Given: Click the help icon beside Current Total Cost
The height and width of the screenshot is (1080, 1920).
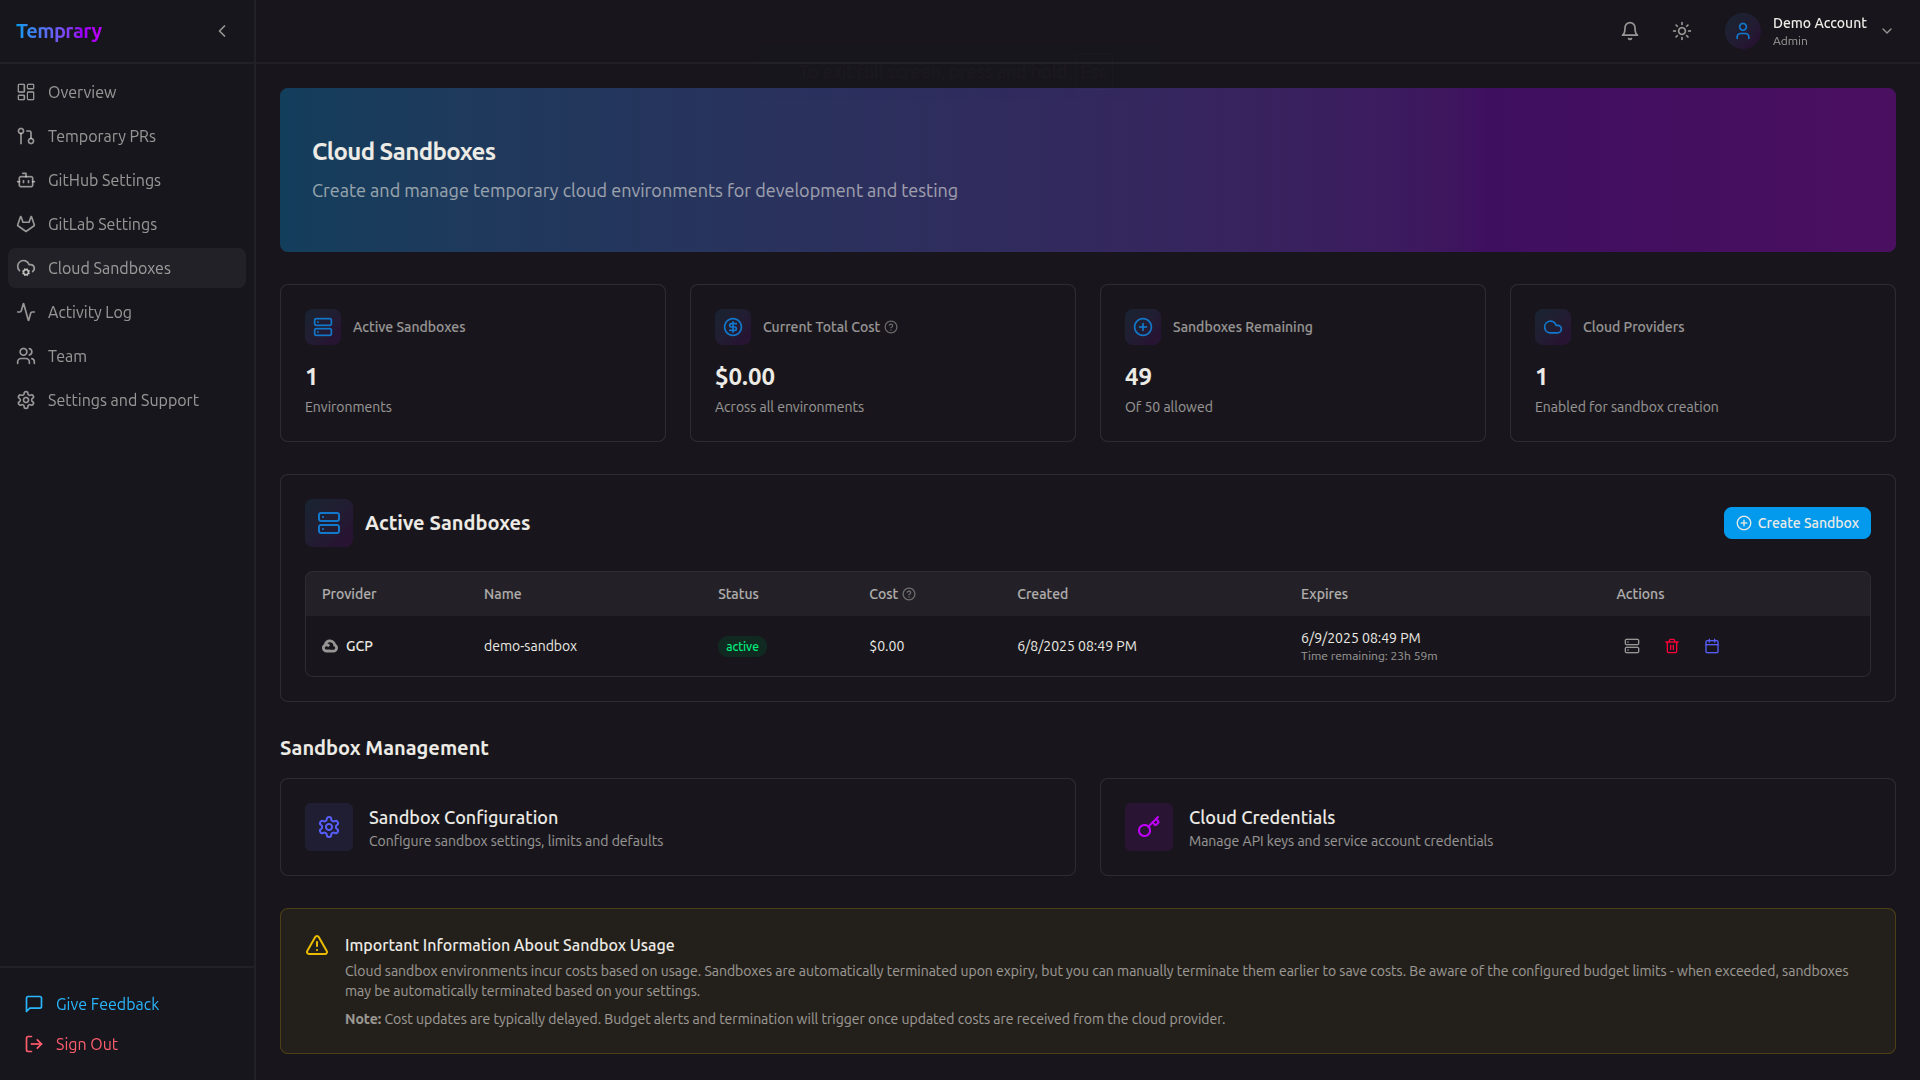Looking at the screenshot, I should [x=891, y=327].
